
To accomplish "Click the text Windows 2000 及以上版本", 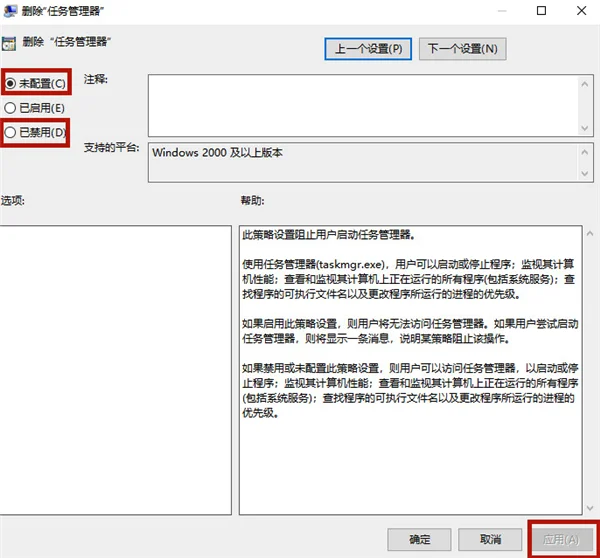I will pyautogui.click(x=217, y=153).
